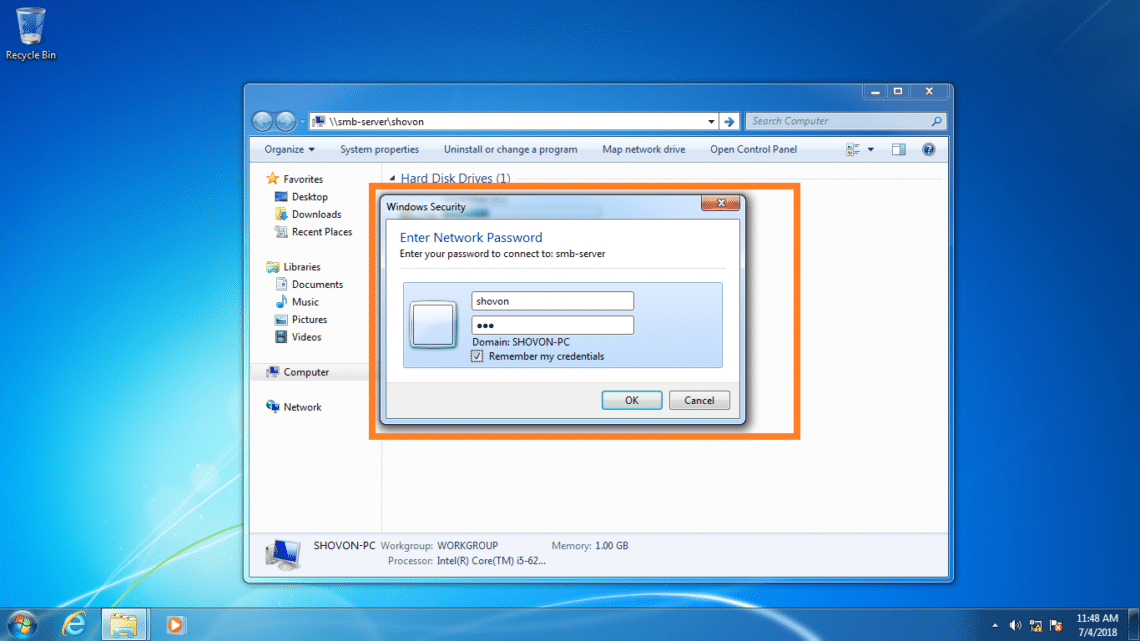Click Uninstall or change a program
Viewport: 1140px width, 641px height.
coord(510,150)
